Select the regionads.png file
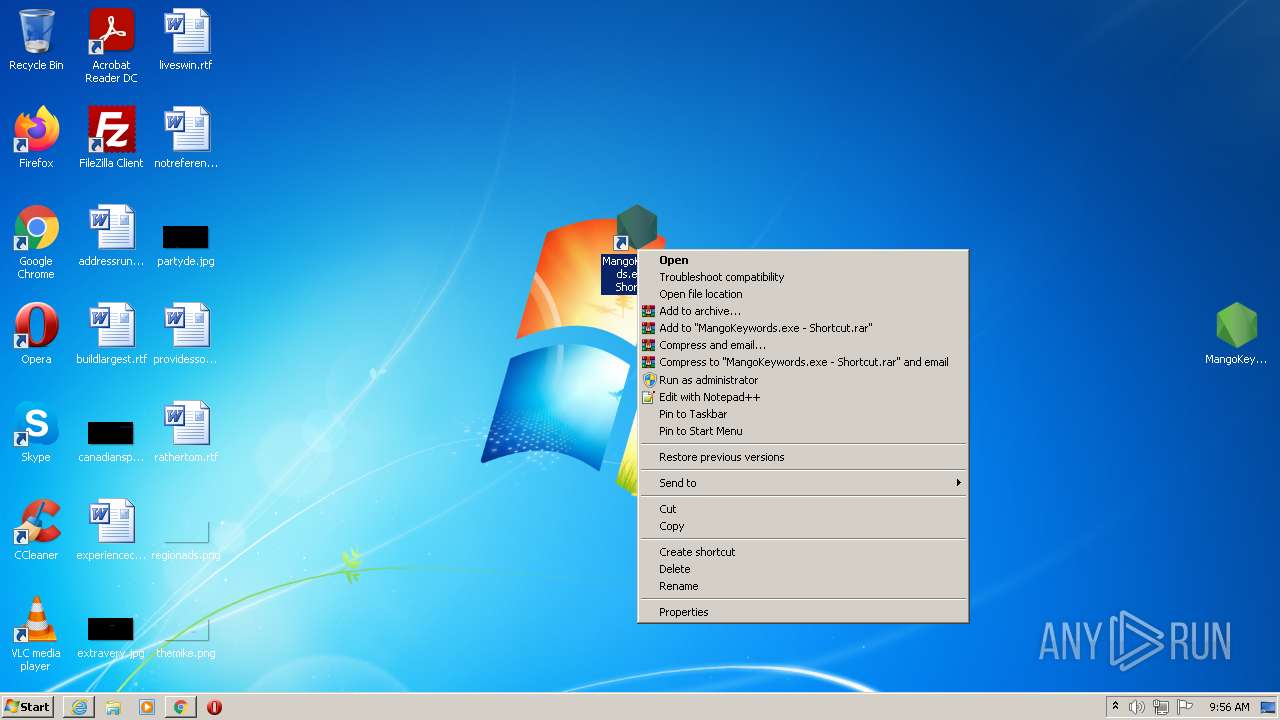Image resolution: width=1280 pixels, height=720 pixels. [x=186, y=539]
